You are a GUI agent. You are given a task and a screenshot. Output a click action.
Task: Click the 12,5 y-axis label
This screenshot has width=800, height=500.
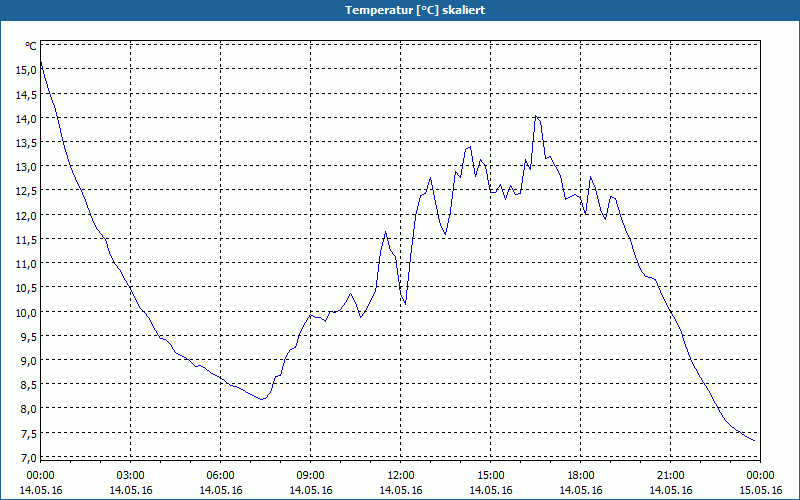tap(26, 191)
